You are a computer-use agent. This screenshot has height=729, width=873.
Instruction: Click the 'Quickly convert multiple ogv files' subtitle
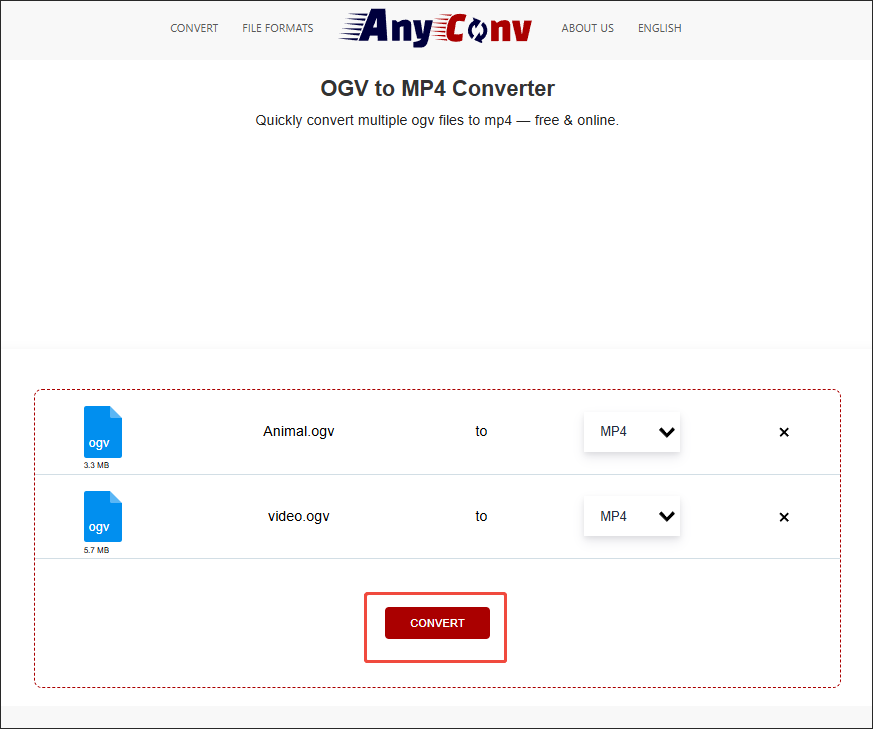coord(437,120)
